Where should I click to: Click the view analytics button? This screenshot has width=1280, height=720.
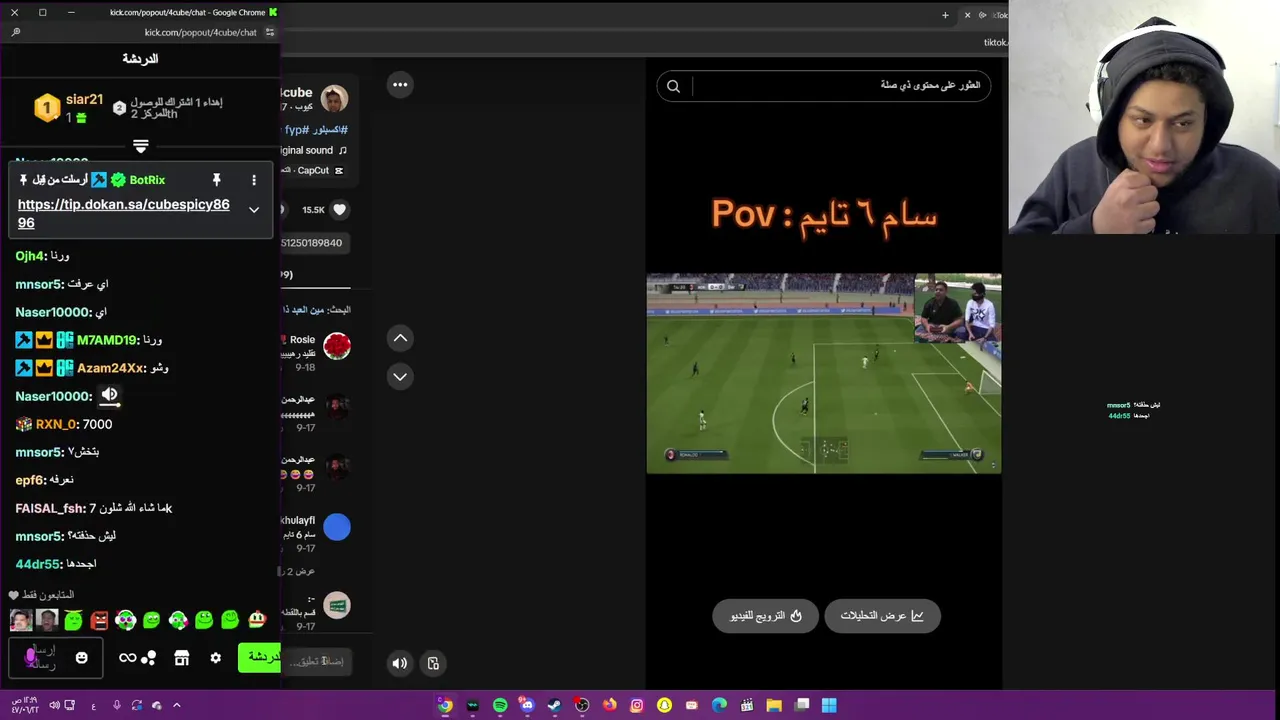tap(882, 616)
